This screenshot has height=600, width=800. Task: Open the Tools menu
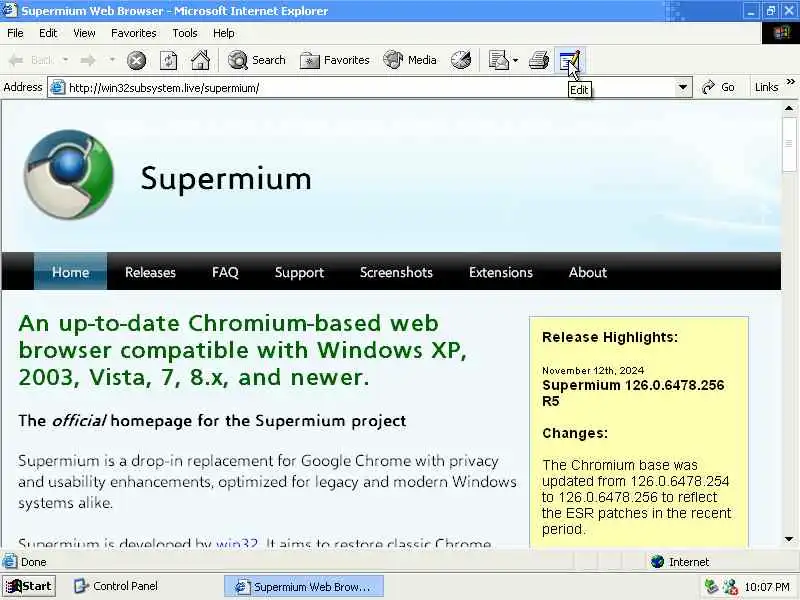pyautogui.click(x=185, y=33)
